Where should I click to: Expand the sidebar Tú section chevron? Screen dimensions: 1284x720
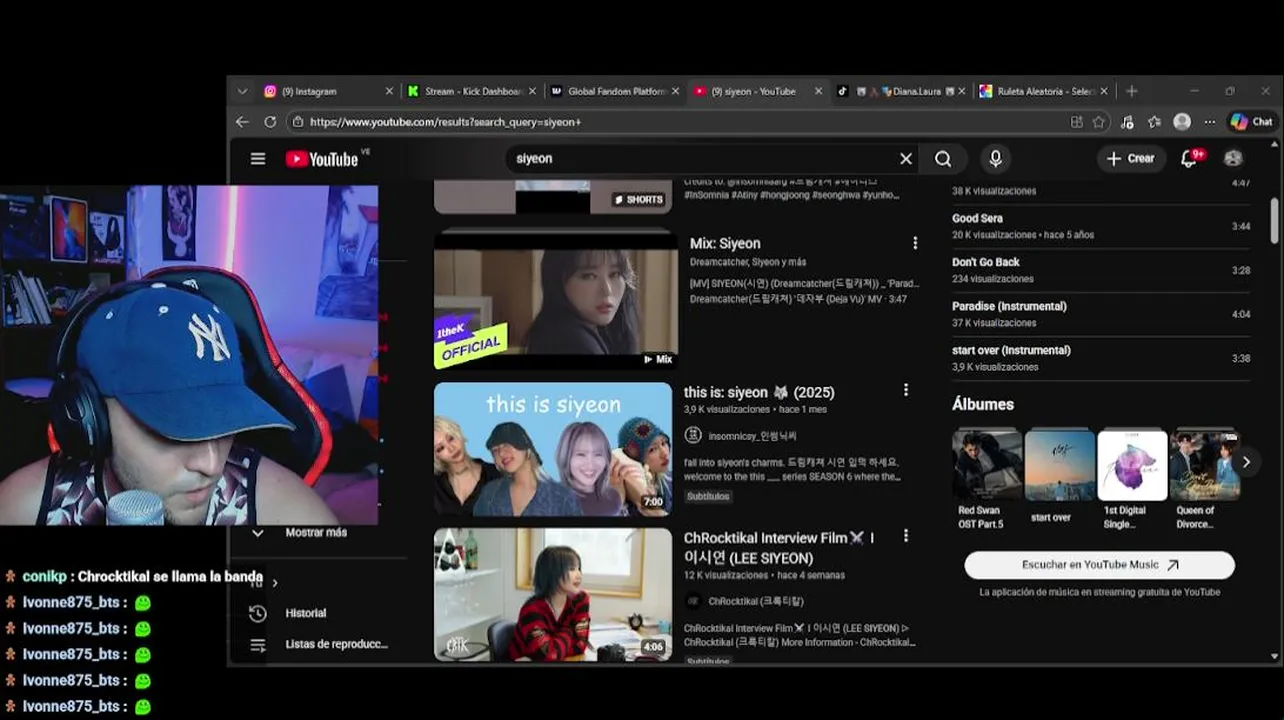point(274,582)
